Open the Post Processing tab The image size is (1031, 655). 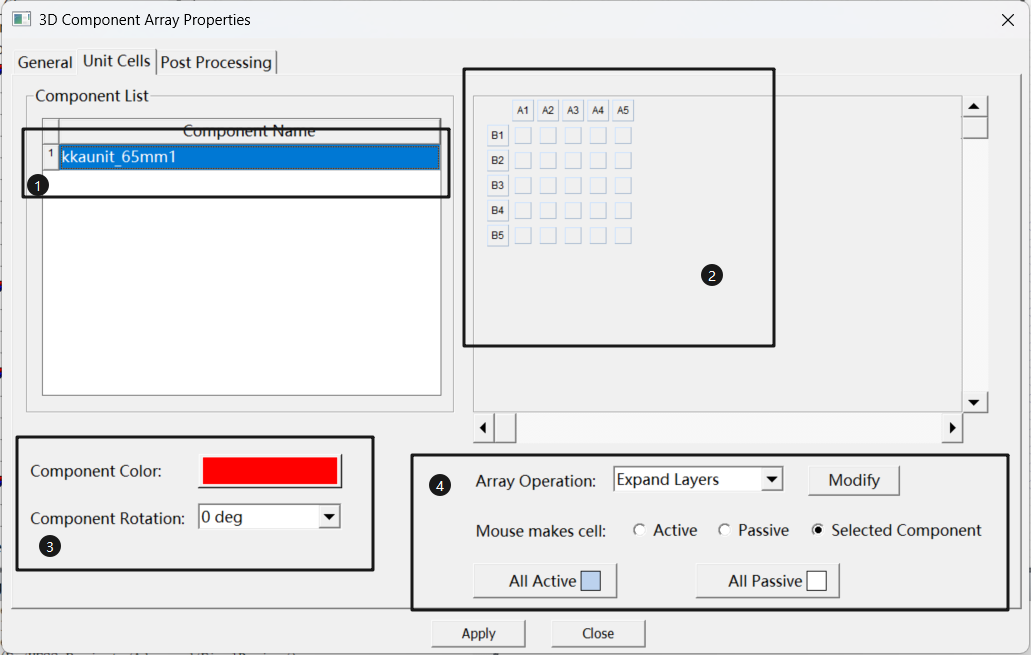pos(216,62)
